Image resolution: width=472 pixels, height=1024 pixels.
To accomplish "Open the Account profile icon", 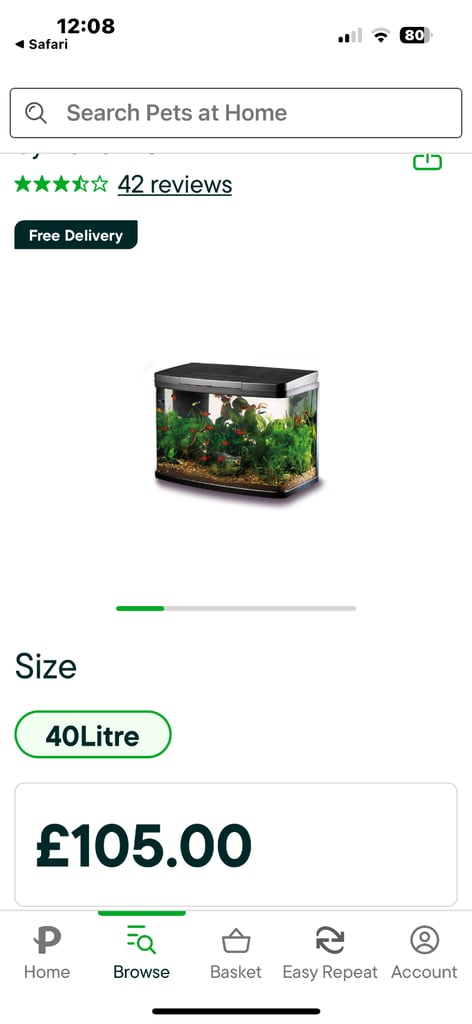I will tap(424, 940).
